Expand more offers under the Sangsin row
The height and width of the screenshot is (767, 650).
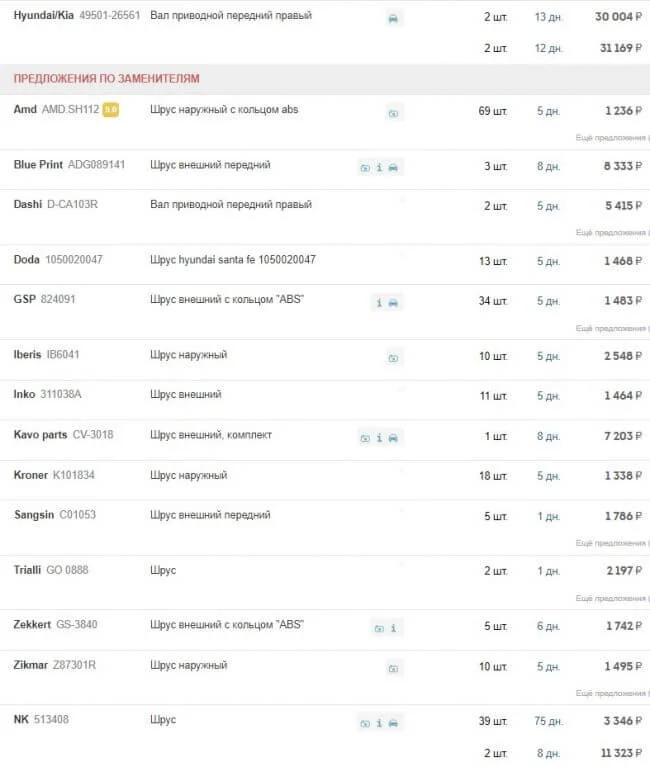tap(612, 543)
